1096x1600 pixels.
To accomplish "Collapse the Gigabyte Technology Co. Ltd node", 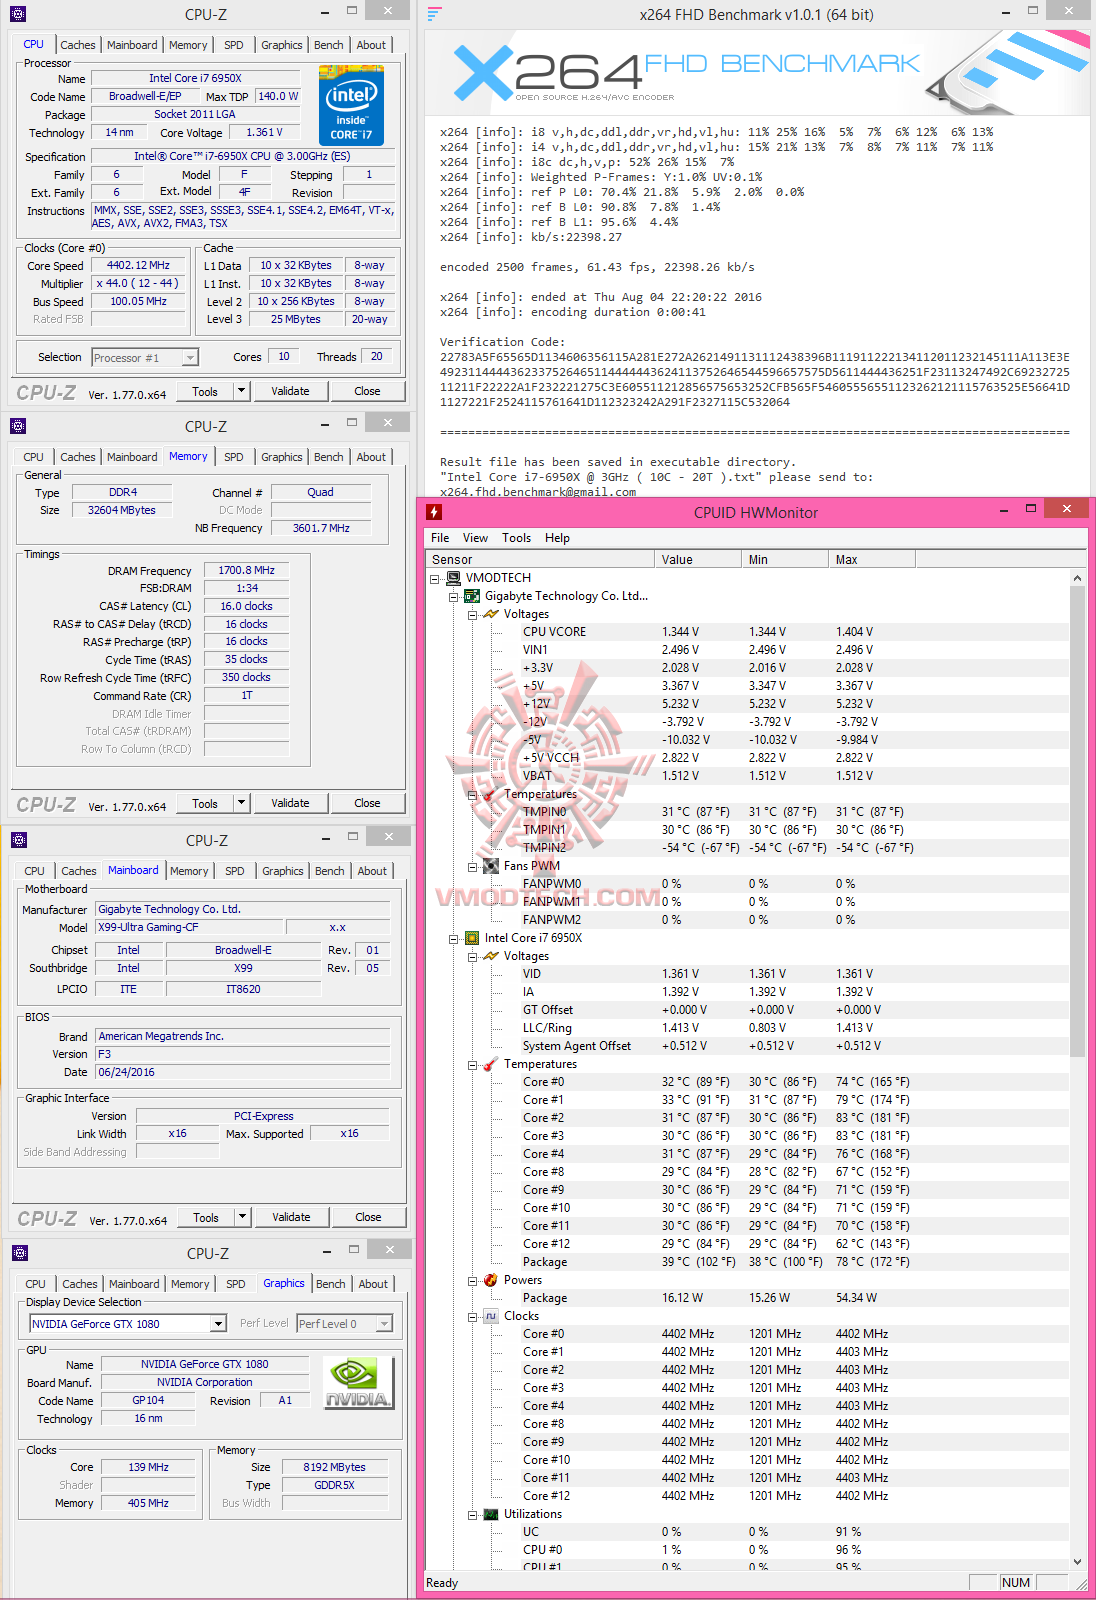I will tap(454, 597).
